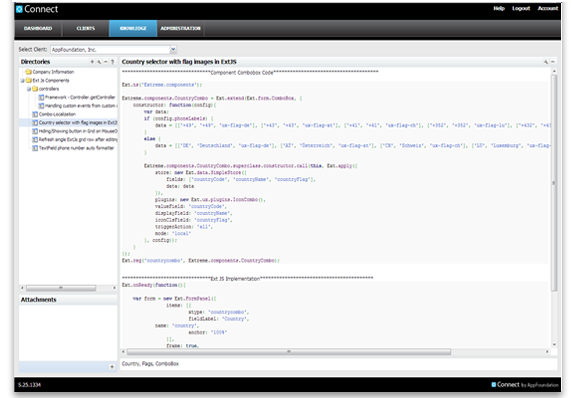575x398 pixels.
Task: Click the Connect logo icon in footer
Action: (x=494, y=384)
